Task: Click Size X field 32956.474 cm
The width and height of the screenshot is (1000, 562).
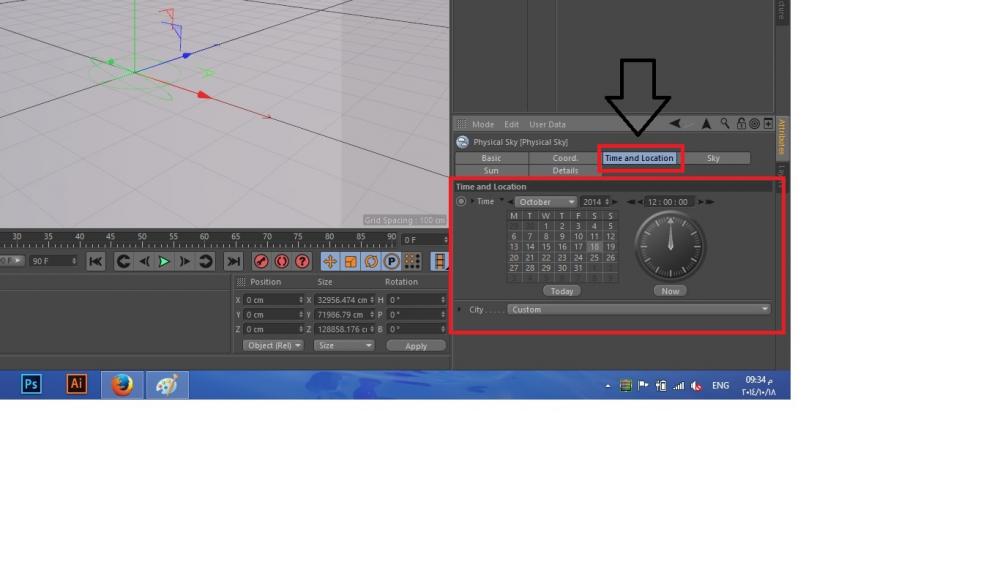Action: pyautogui.click(x=346, y=300)
